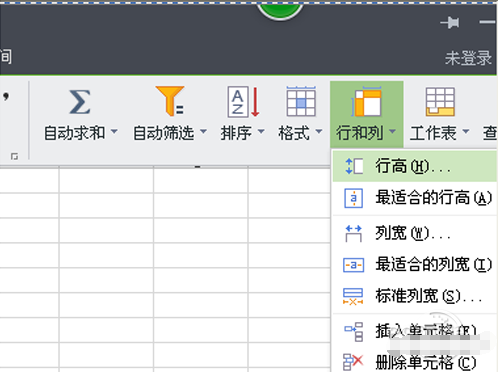Click the 自动筛选 label
Screen dimensions: 498x372
pos(164,133)
